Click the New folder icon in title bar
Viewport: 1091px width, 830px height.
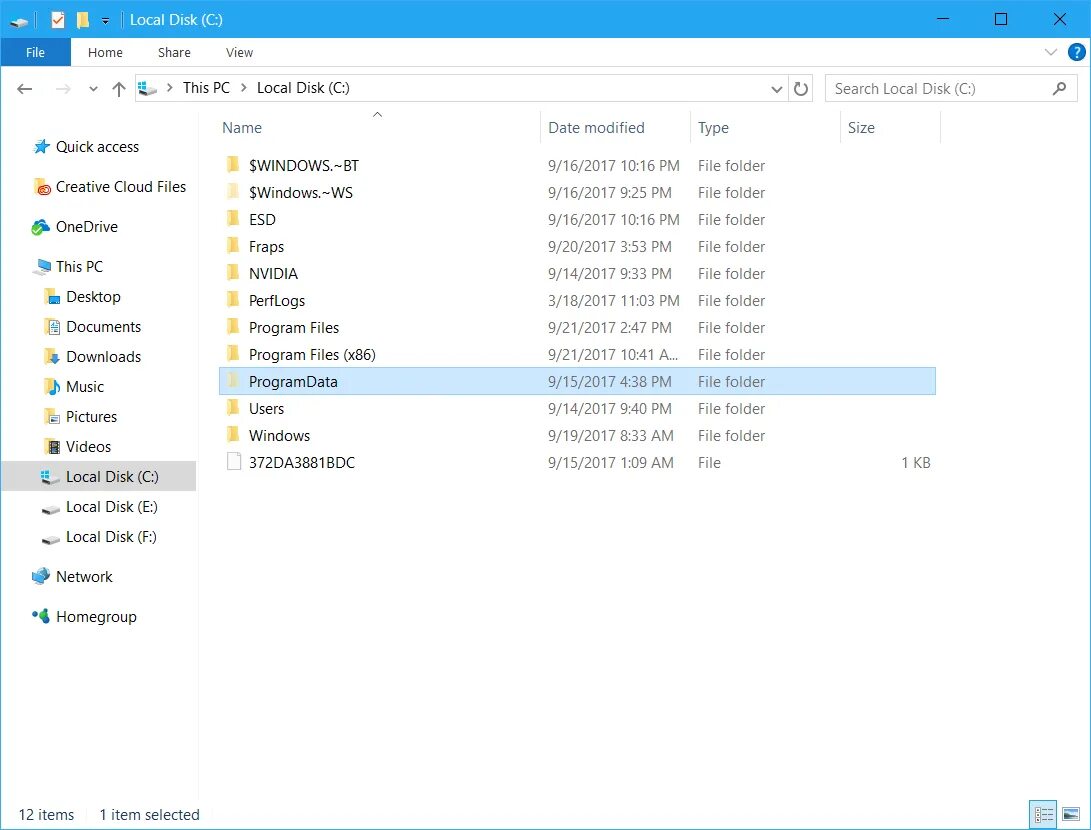pyautogui.click(x=83, y=19)
